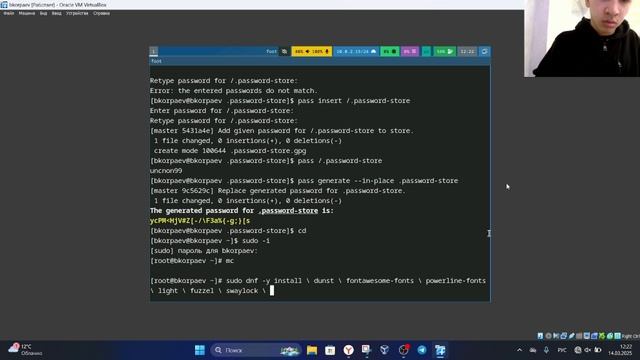The width and height of the screenshot is (640, 360).
Task: Click 'create mode 100644 .password-store.gpg' line
Action: 230,151
